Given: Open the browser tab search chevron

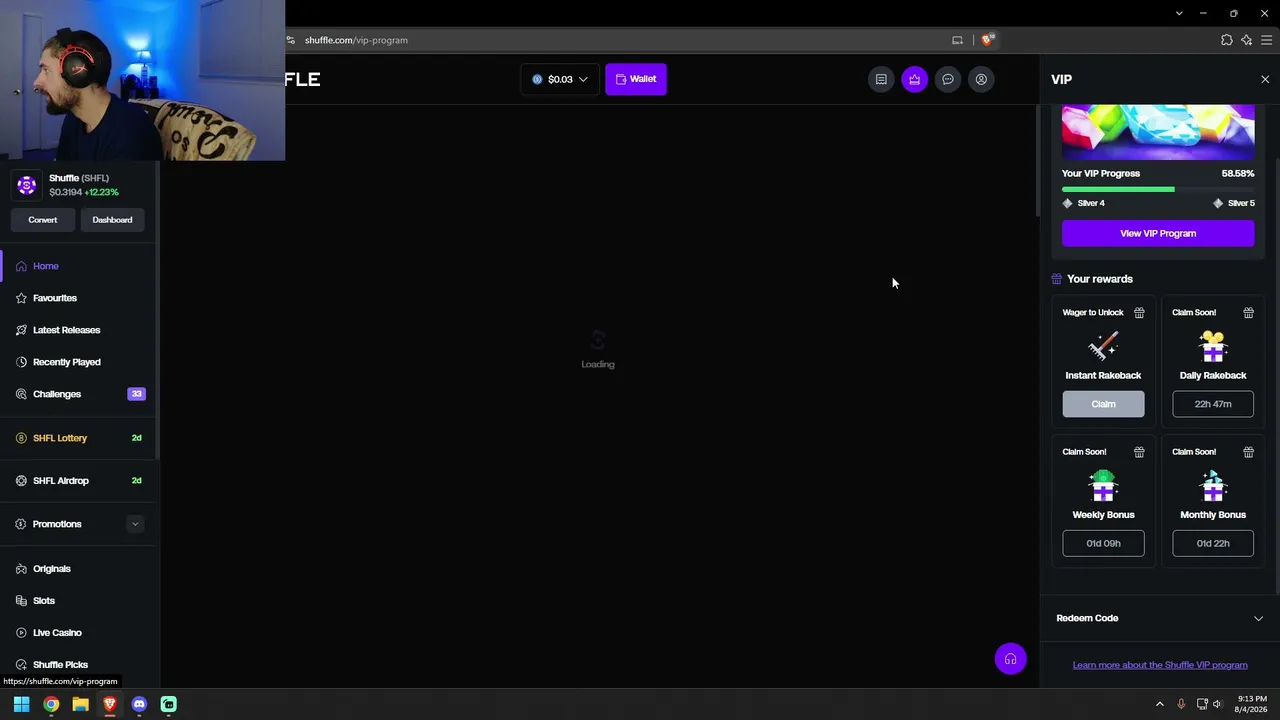Looking at the screenshot, I should (1179, 13).
